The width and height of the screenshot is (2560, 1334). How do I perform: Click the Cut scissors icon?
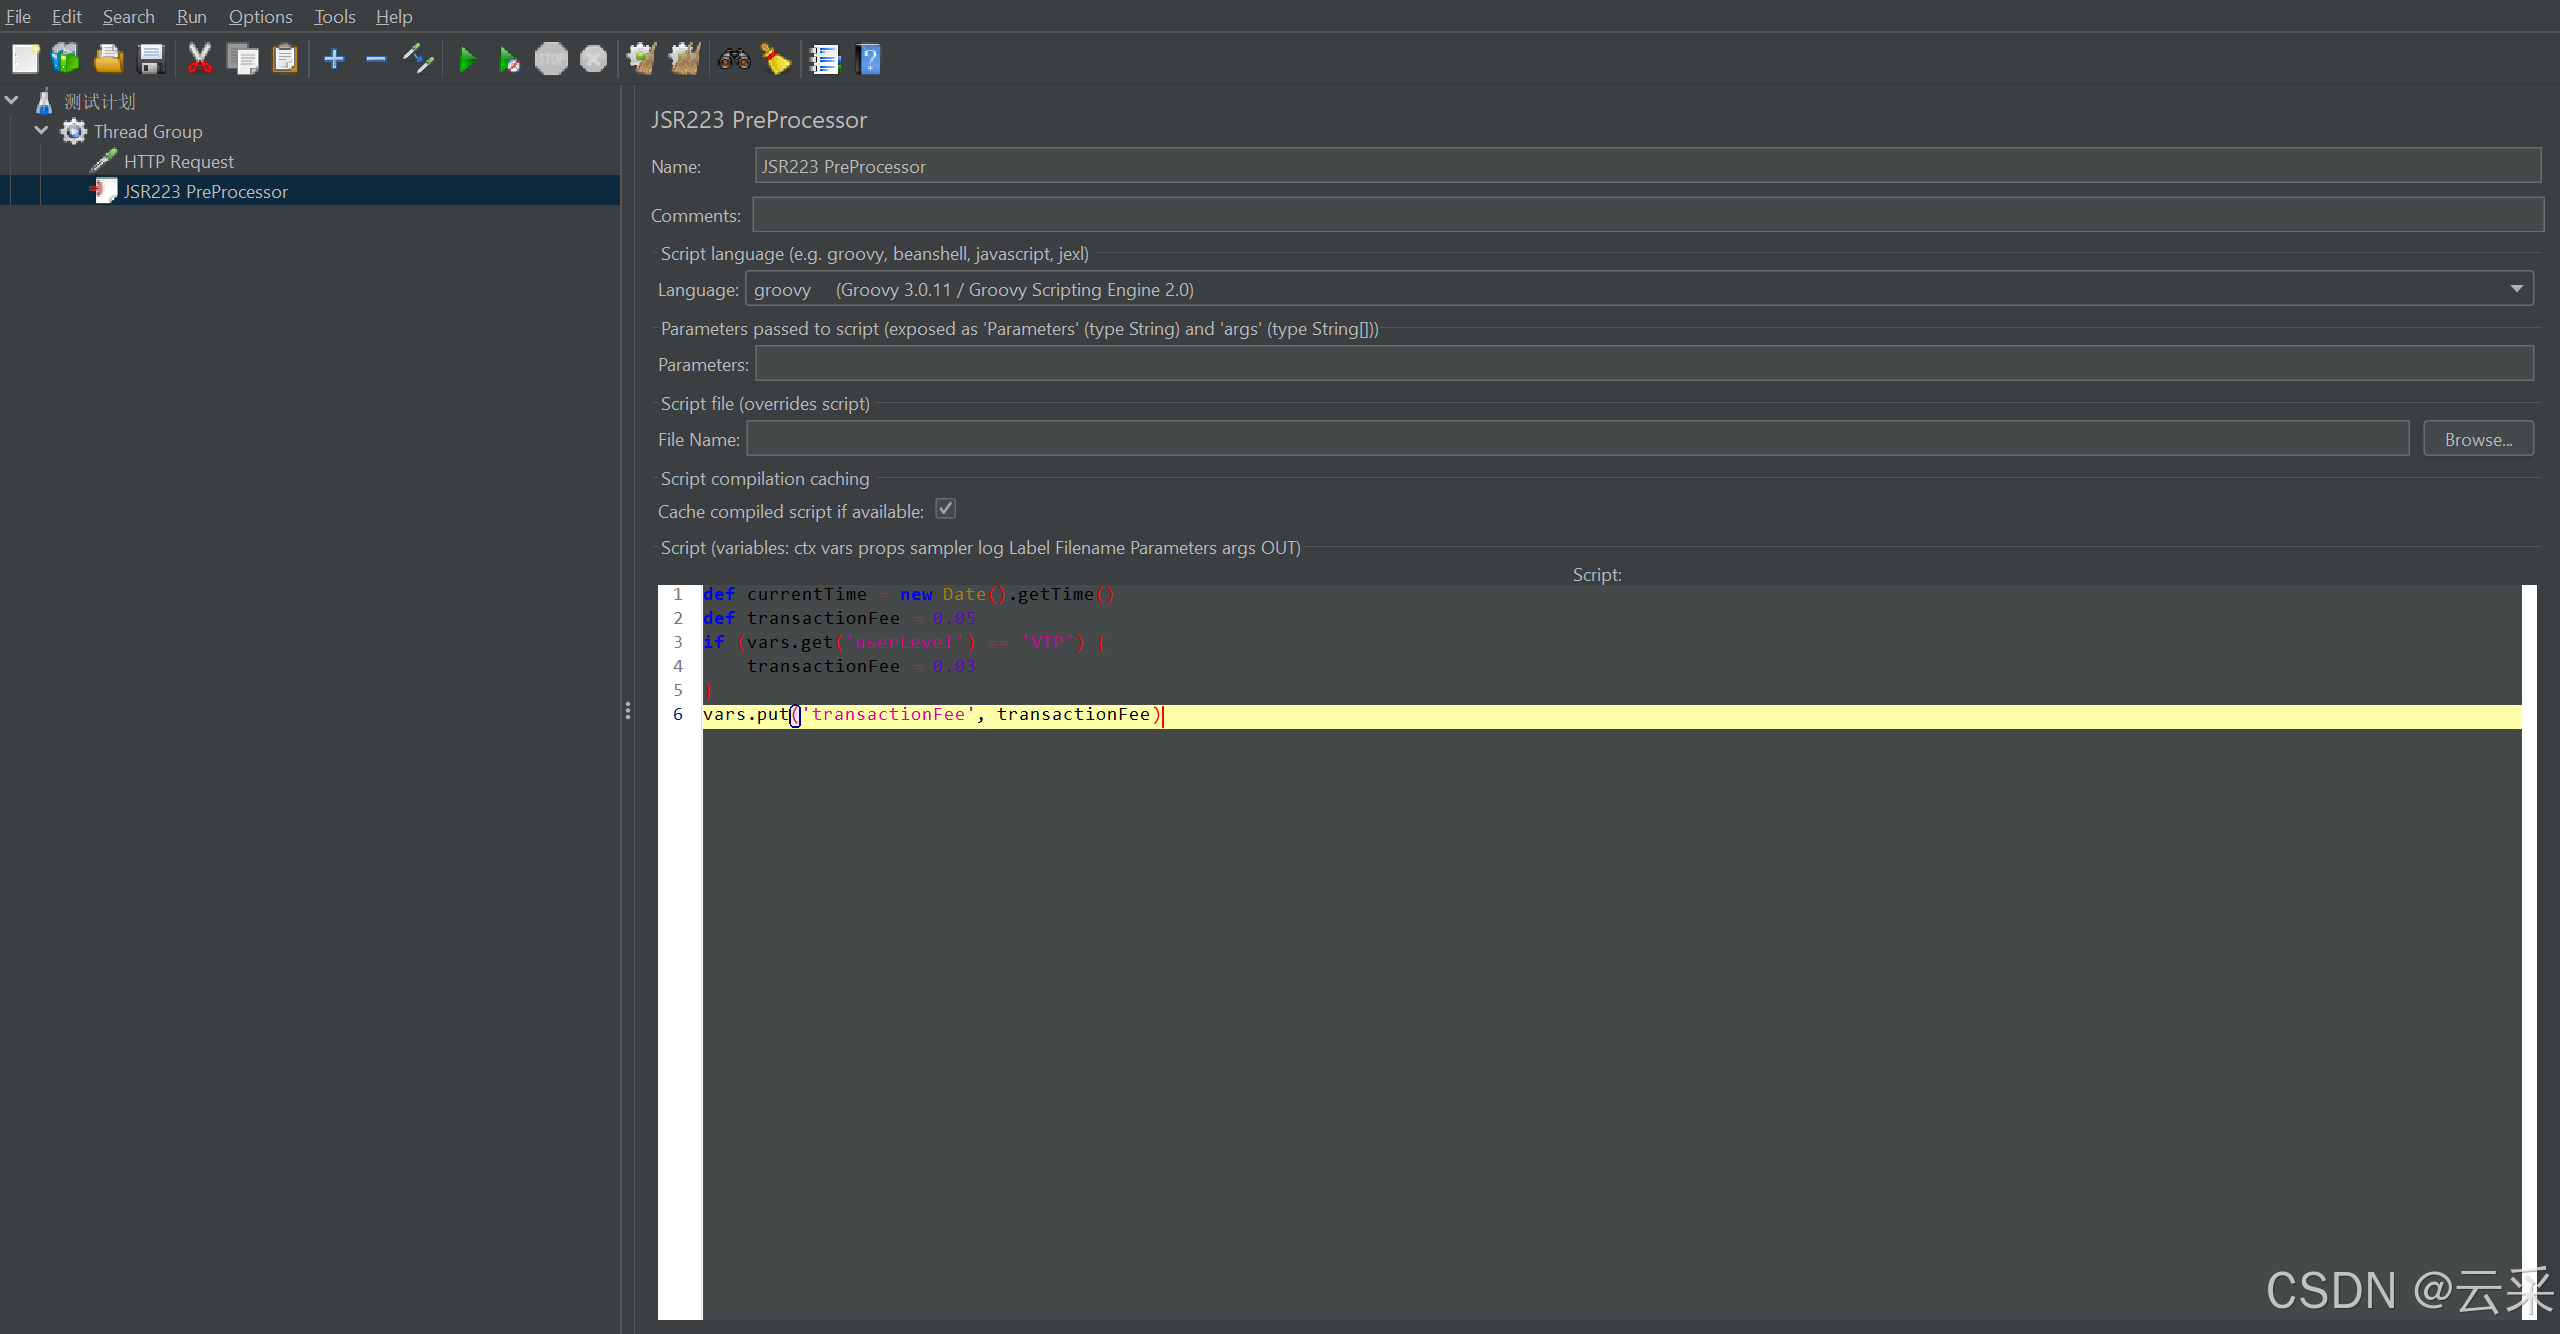(200, 59)
